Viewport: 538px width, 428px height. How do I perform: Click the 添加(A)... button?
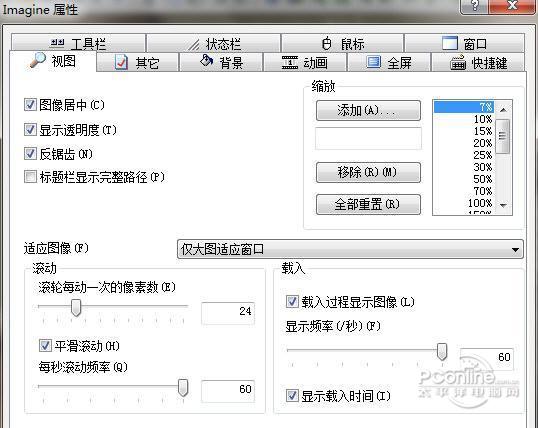(x=368, y=111)
